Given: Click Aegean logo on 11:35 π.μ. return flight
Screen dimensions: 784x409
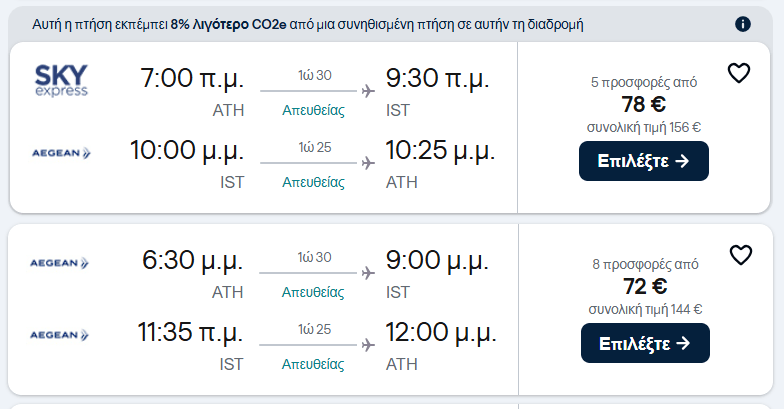Looking at the screenshot, I should [61, 335].
